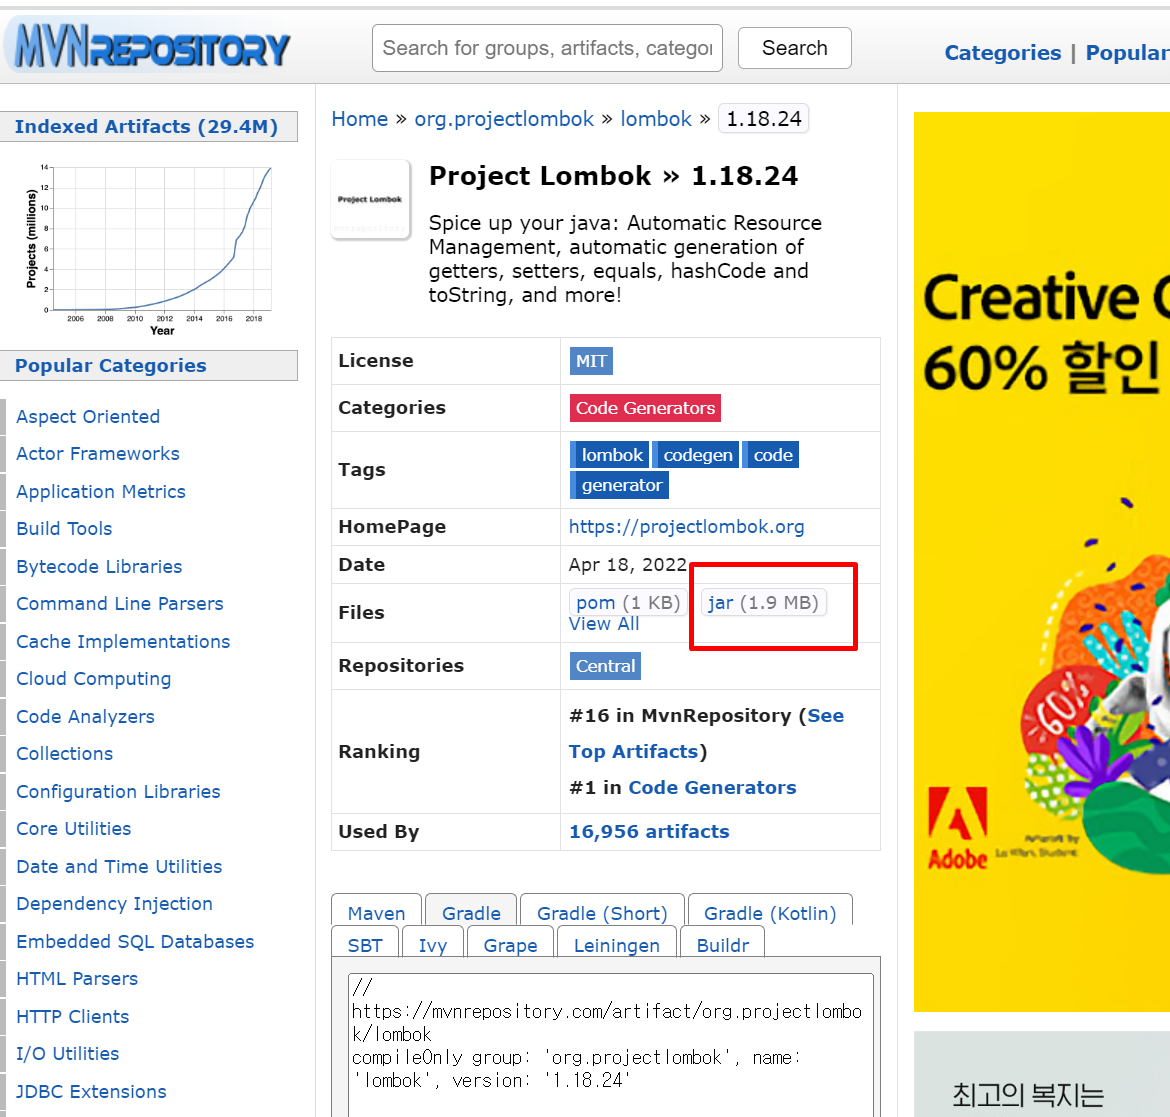
Task: Open the I/O Utilities category
Action: point(68,1054)
